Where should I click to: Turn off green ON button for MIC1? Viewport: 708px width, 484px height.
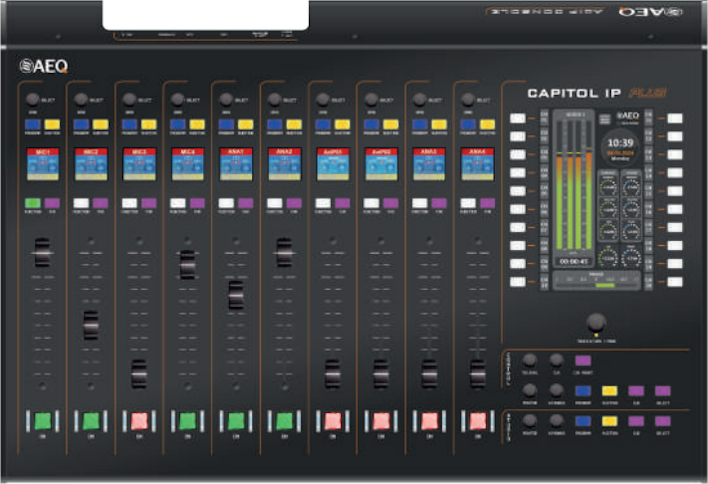tap(43, 421)
